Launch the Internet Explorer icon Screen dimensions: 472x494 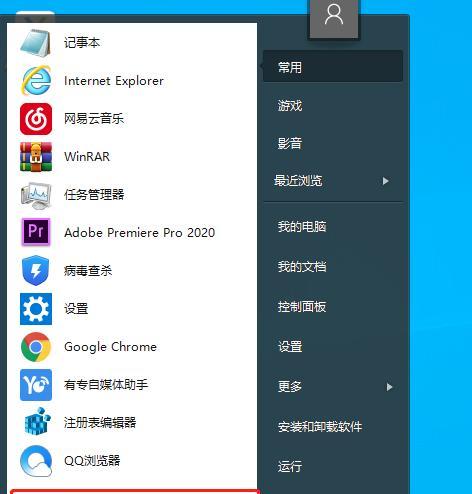(x=36, y=81)
